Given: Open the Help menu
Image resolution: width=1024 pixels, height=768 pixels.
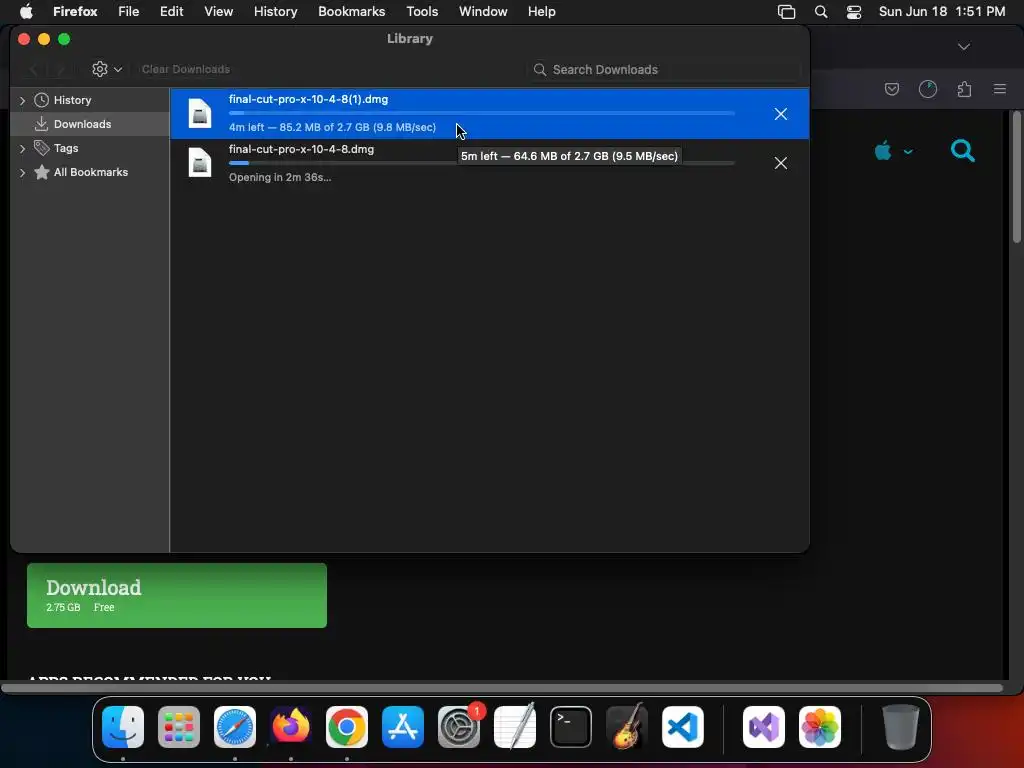Looking at the screenshot, I should [541, 12].
